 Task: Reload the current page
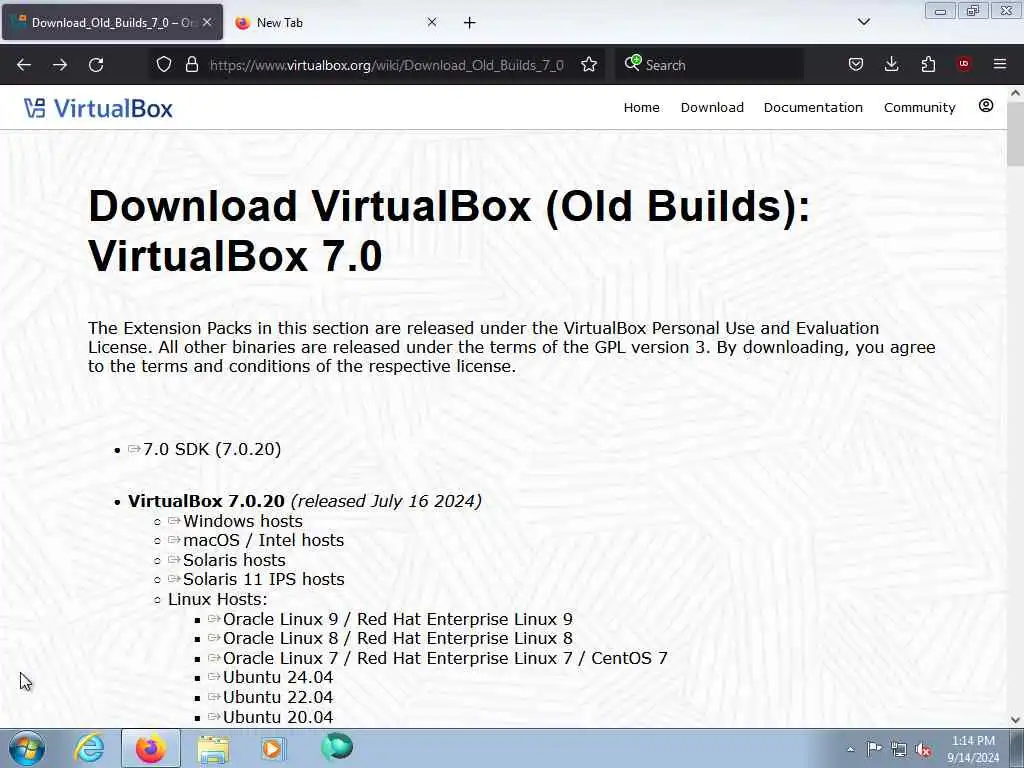click(x=96, y=65)
